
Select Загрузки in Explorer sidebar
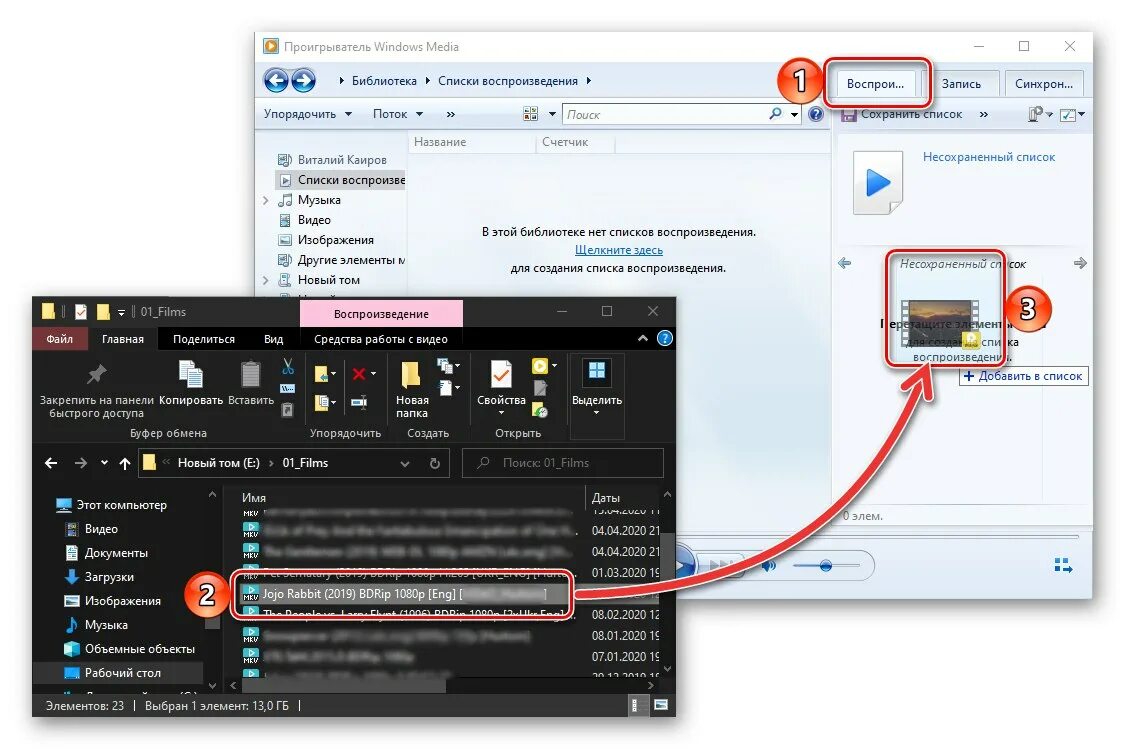point(100,577)
